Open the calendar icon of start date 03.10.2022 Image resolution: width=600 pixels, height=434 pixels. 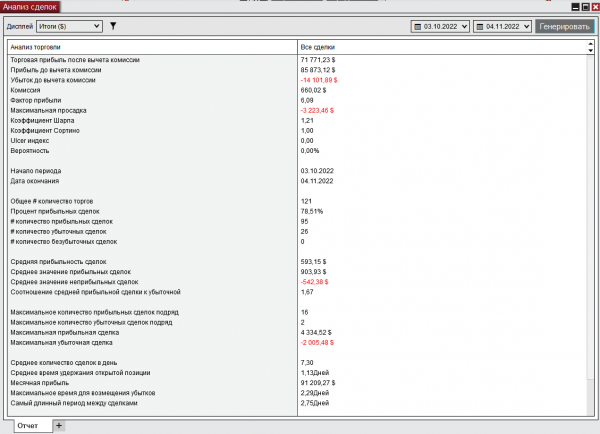[x=417, y=27]
